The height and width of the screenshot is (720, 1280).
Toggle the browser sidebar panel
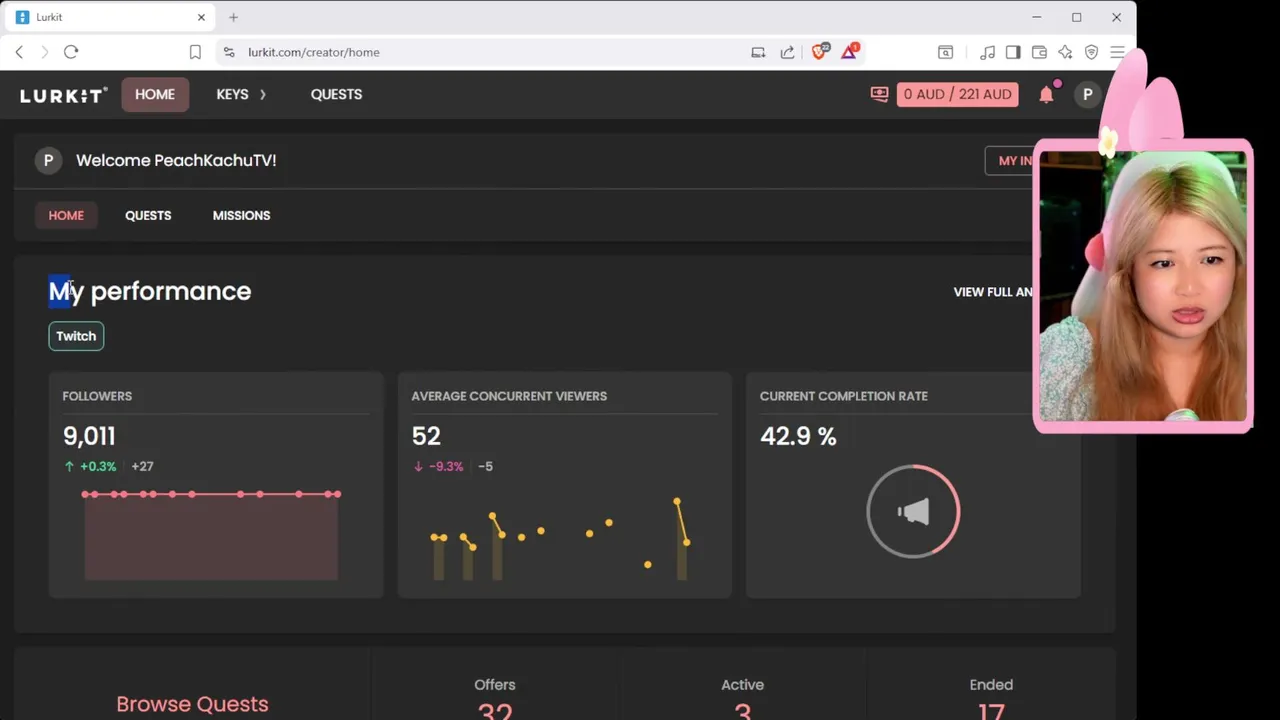coord(1013,52)
